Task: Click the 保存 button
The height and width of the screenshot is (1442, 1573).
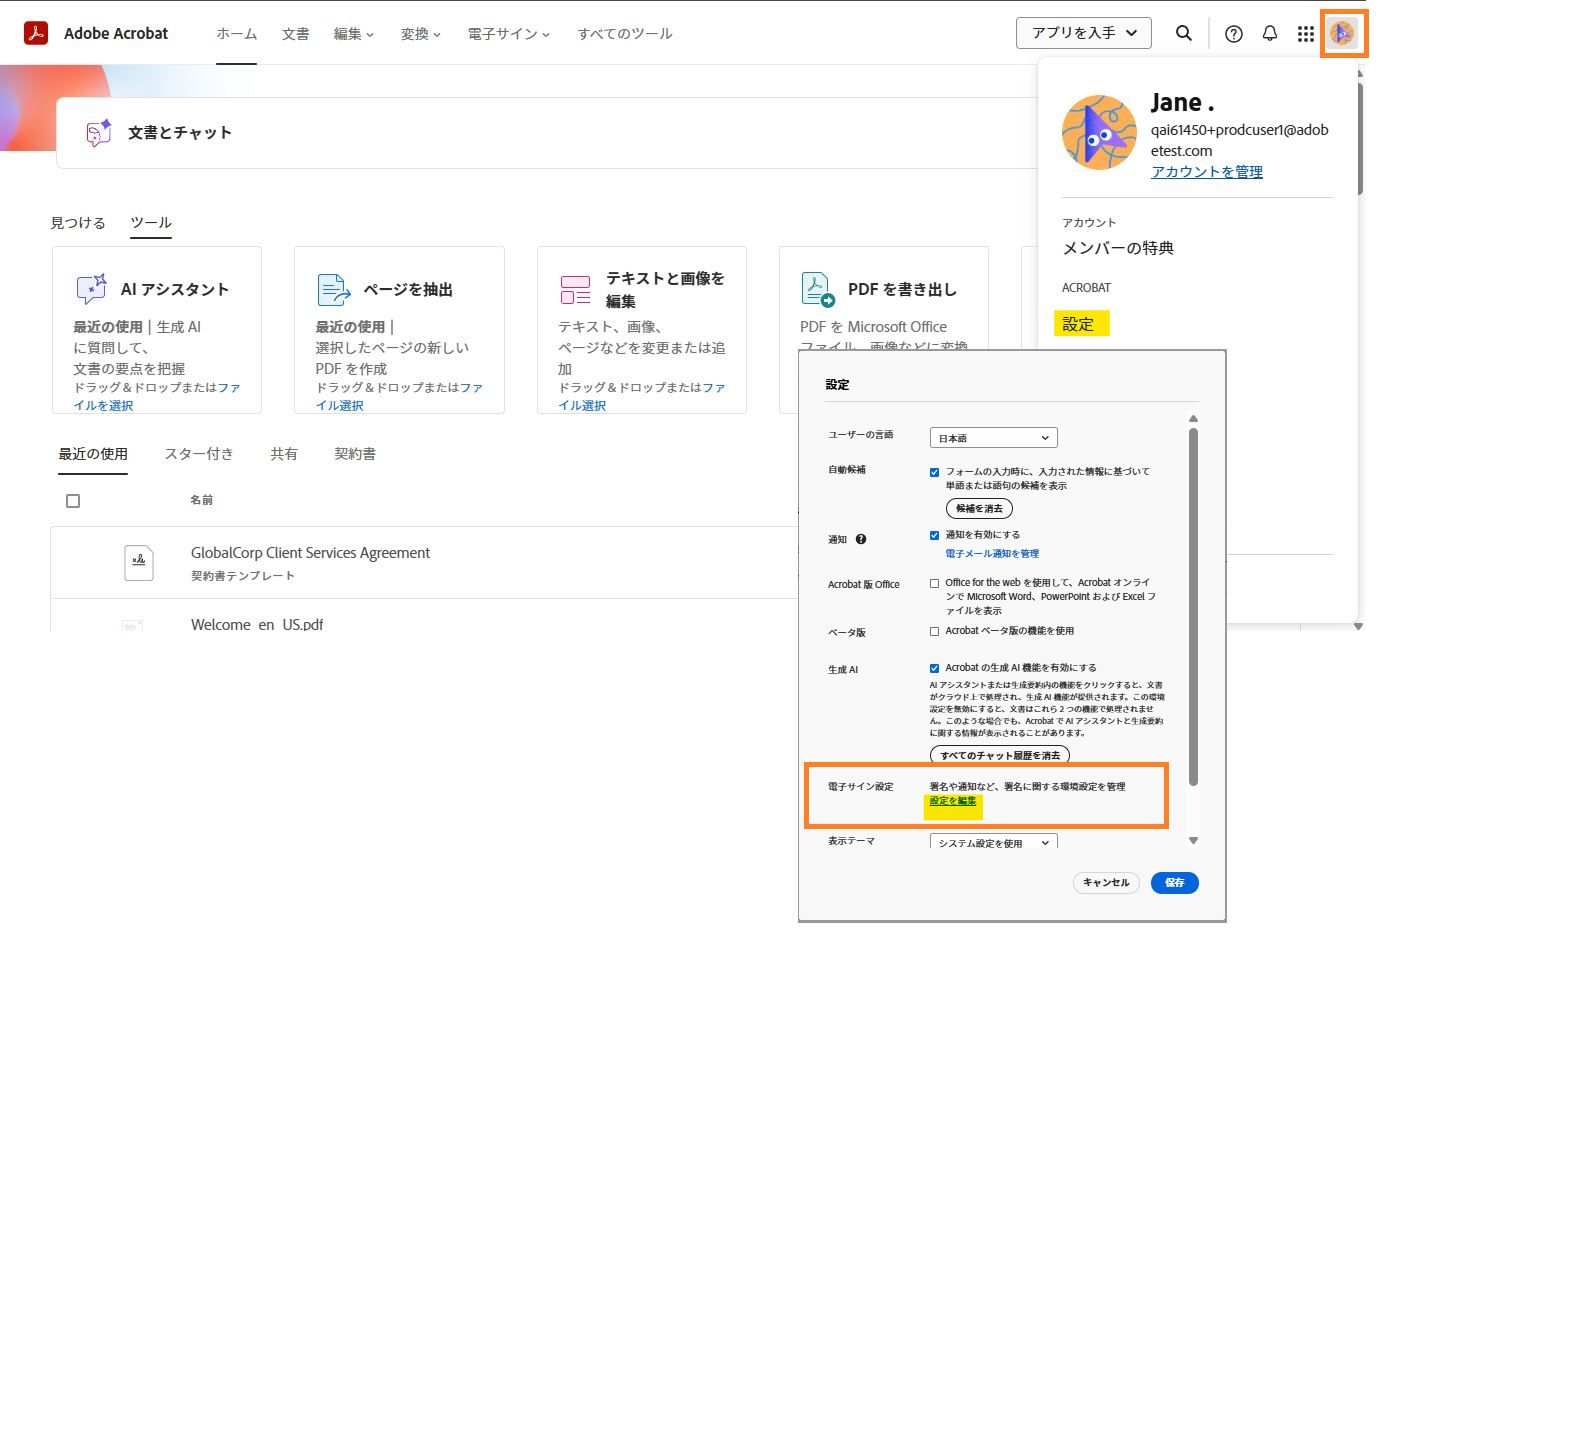Action: tap(1175, 883)
